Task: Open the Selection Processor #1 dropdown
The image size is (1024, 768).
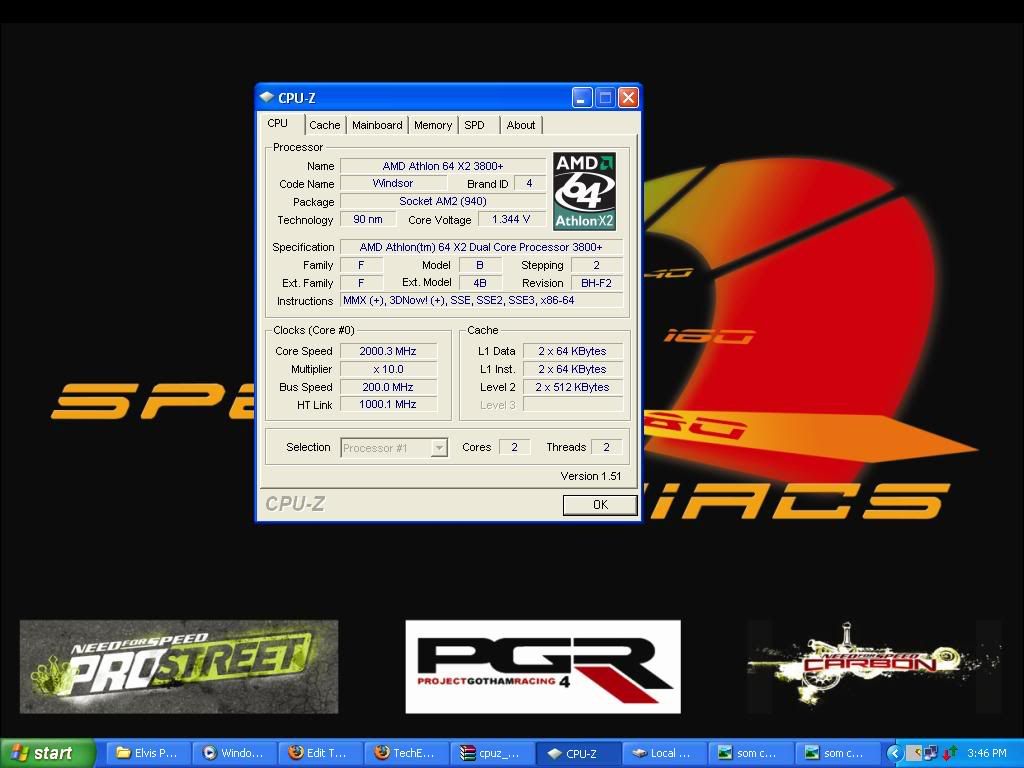Action: (x=394, y=448)
